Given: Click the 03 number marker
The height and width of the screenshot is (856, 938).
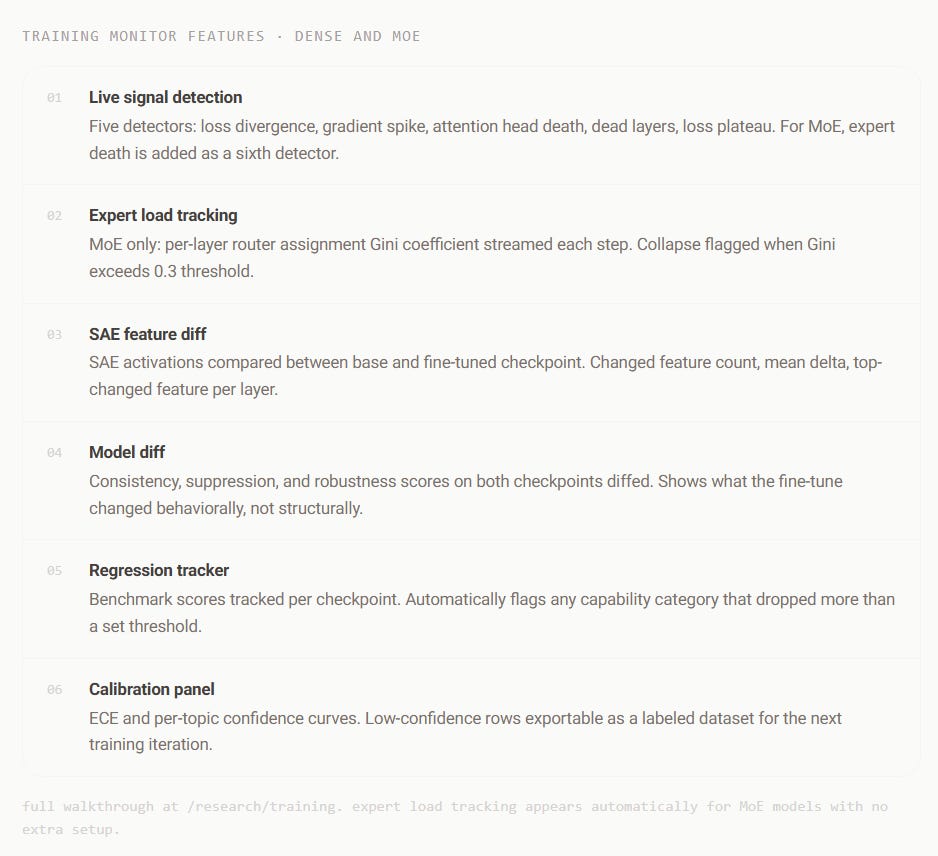Looking at the screenshot, I should [x=54, y=334].
